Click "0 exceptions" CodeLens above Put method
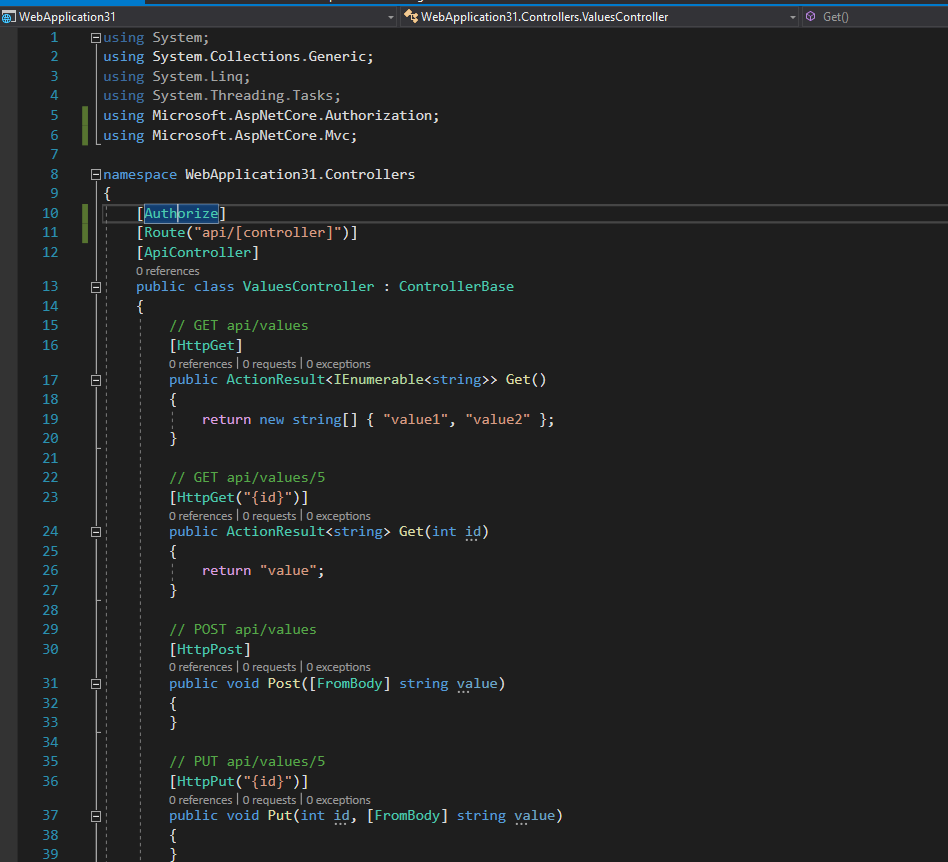Viewport: 948px width, 862px height. coord(338,800)
